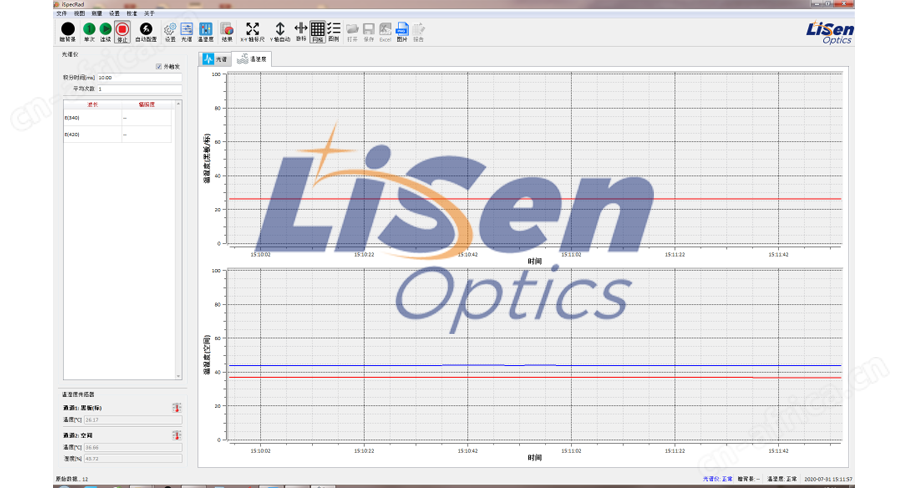Viewport: 900px width, 489px height.
Task: Click channel 1 temperature field 26.17
Action: [133, 420]
